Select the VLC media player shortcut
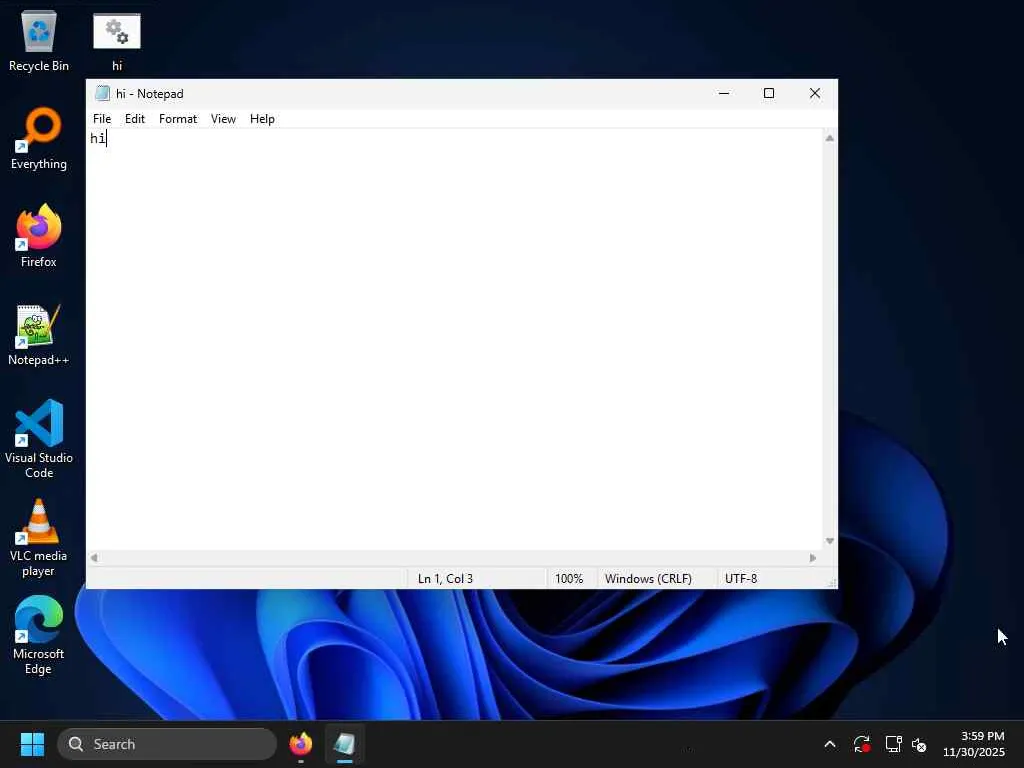 coord(39,538)
